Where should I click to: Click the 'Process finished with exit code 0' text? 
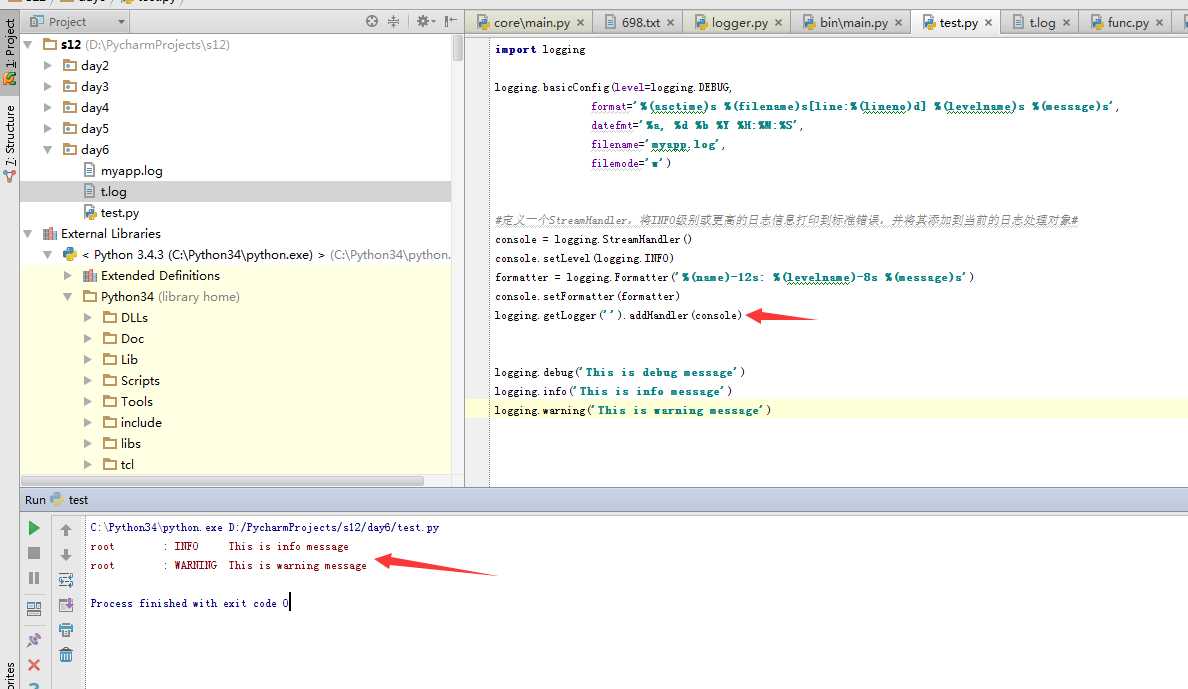(x=189, y=603)
